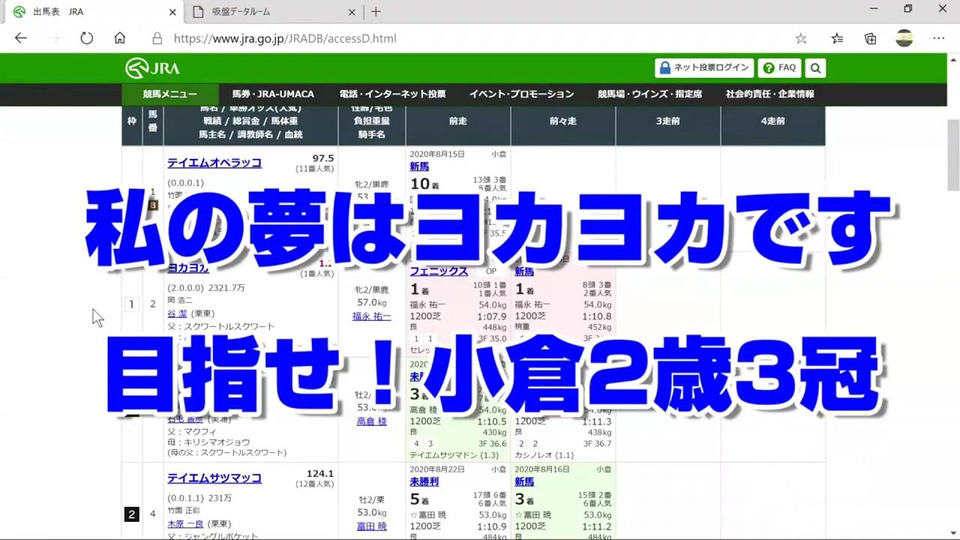Open the browser home page icon

click(119, 38)
